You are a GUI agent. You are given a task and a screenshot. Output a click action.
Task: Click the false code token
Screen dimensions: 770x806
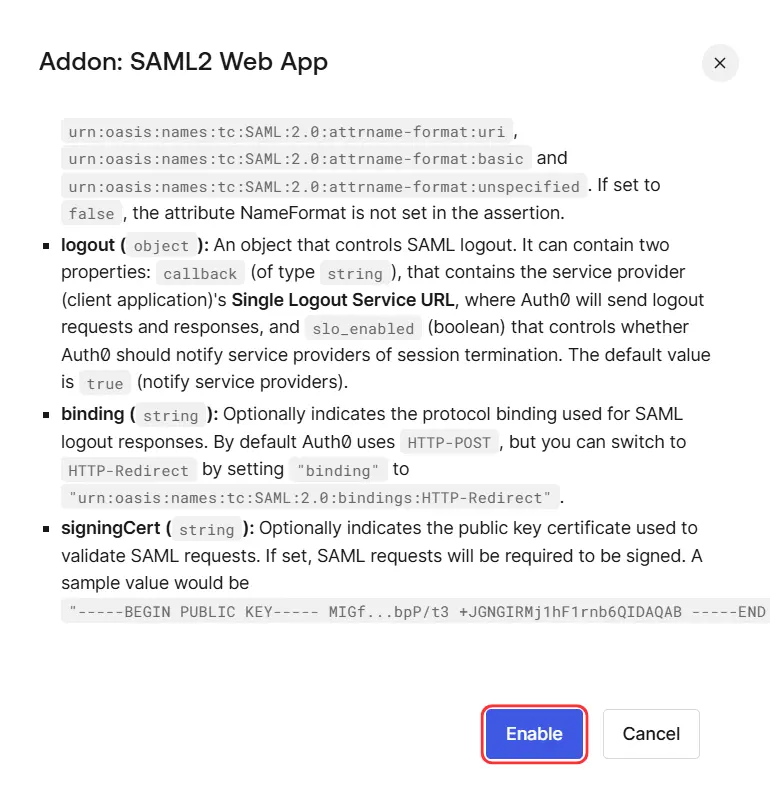91,213
